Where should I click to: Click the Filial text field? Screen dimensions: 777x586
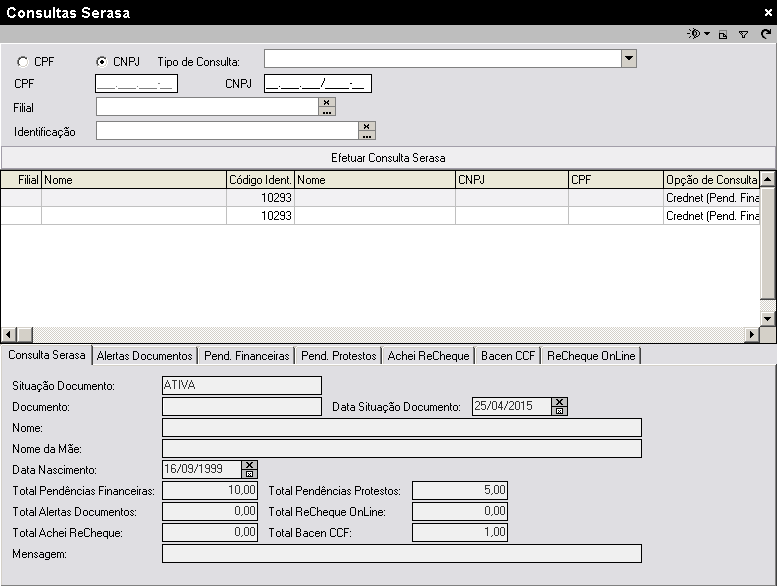click(208, 107)
